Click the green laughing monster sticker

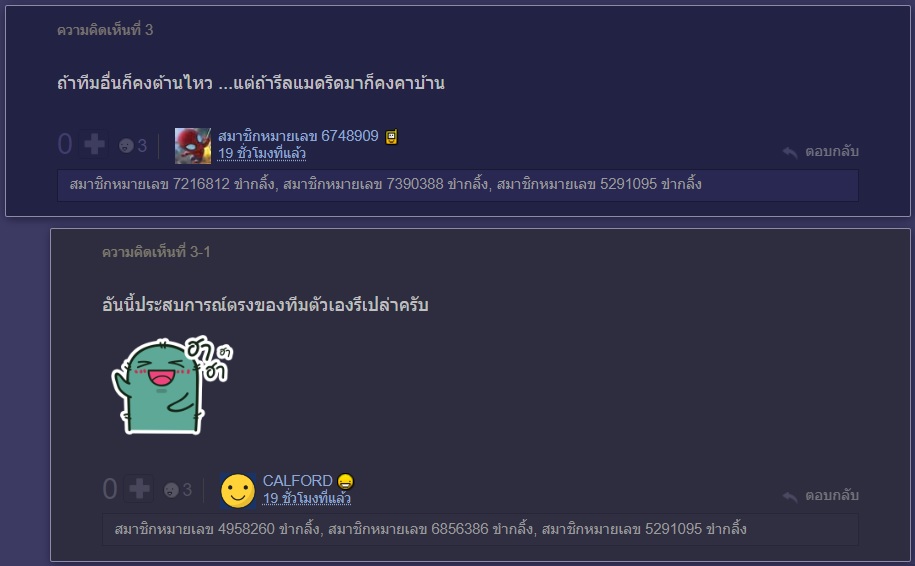click(x=172, y=385)
